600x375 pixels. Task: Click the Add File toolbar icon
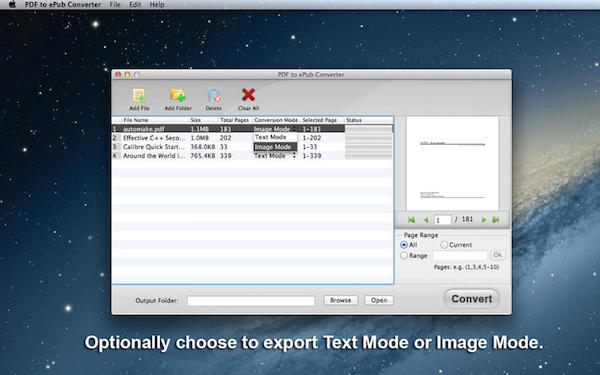point(139,96)
